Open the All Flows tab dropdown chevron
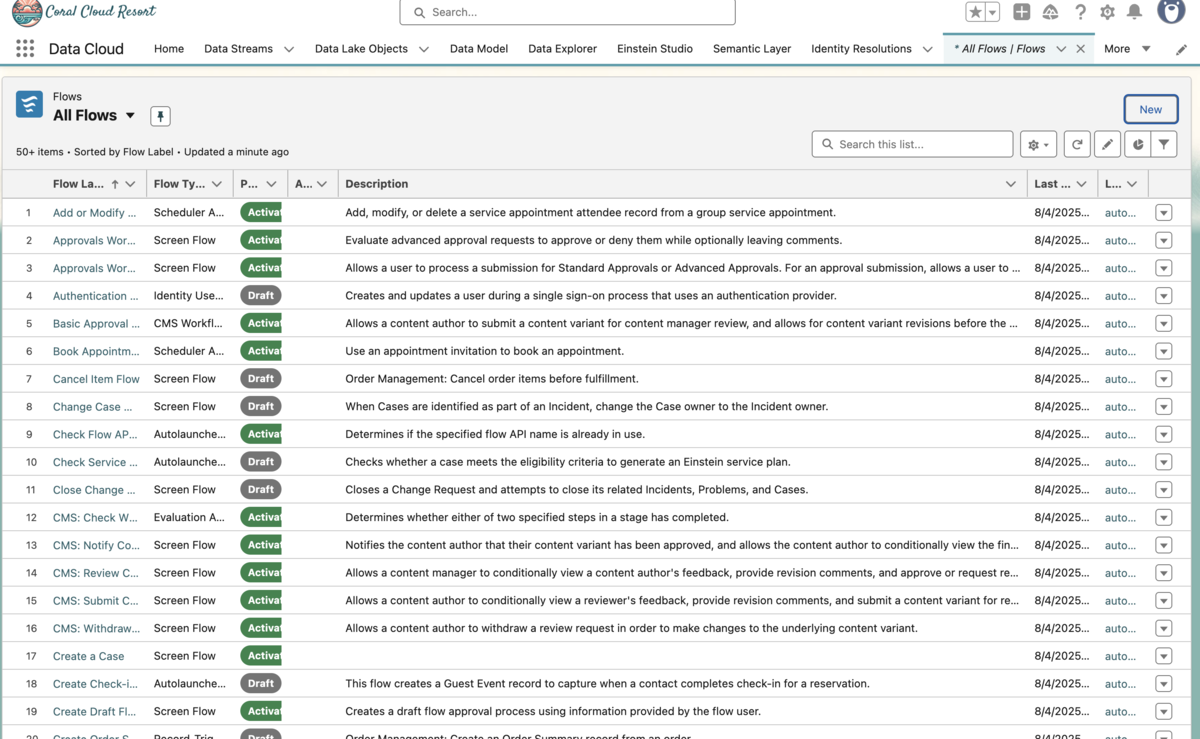Viewport: 1200px width, 739px height. click(1061, 49)
